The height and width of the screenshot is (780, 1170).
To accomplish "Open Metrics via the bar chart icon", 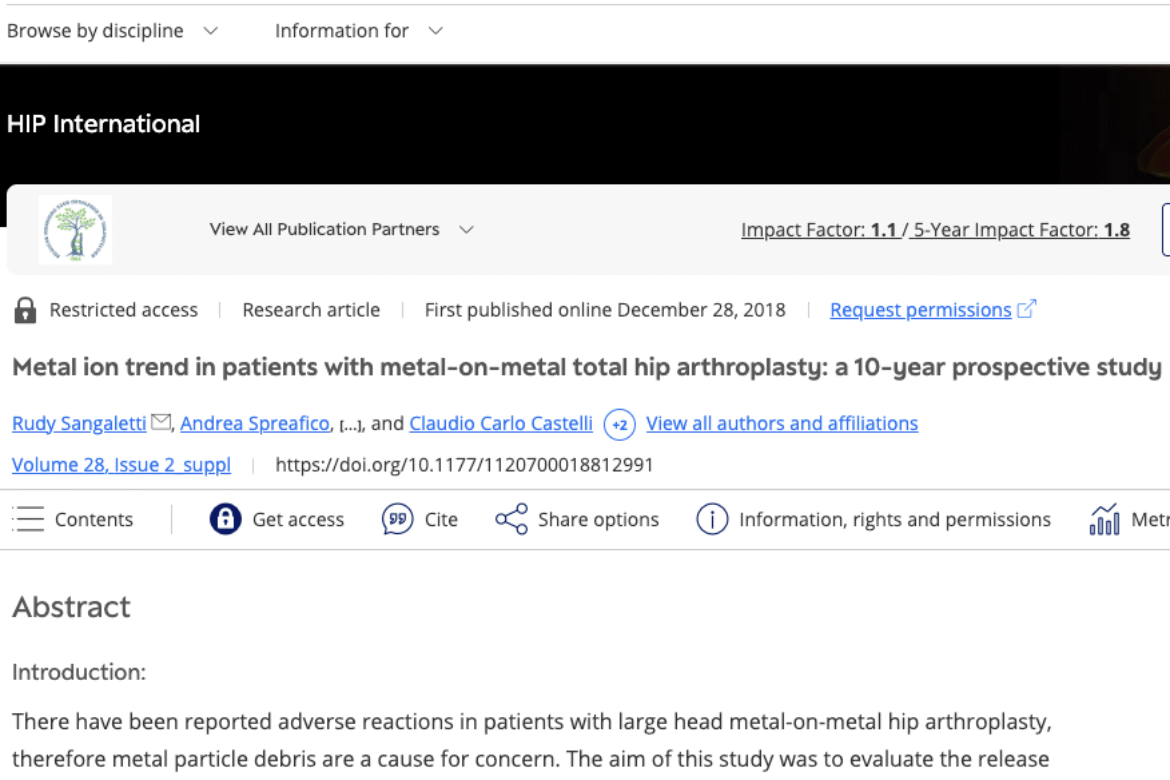I will (x=1104, y=519).
